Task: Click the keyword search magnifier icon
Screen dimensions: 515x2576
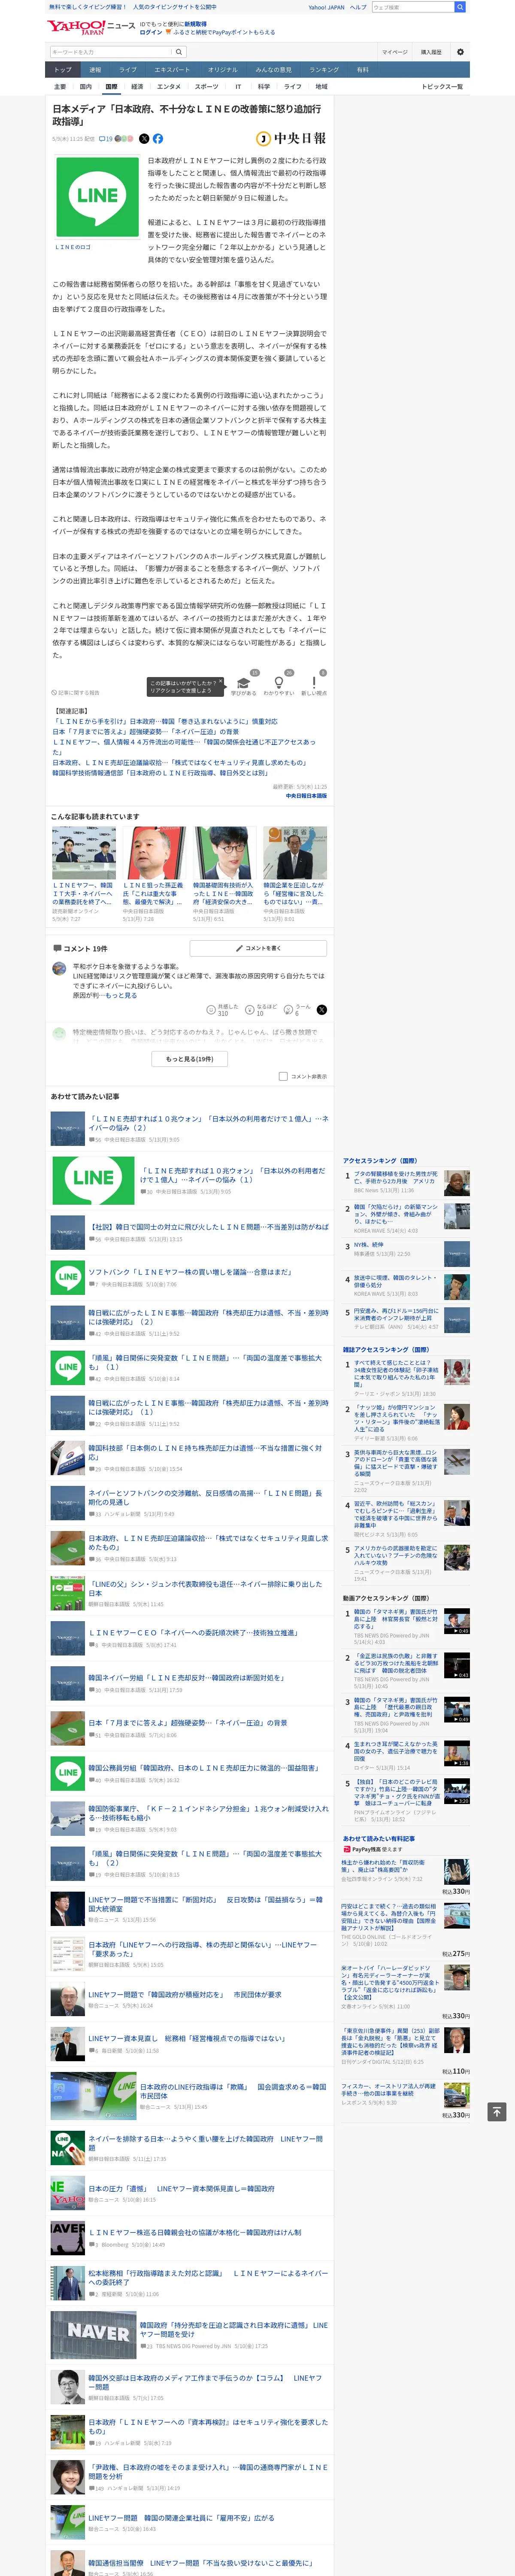Action: click(179, 52)
